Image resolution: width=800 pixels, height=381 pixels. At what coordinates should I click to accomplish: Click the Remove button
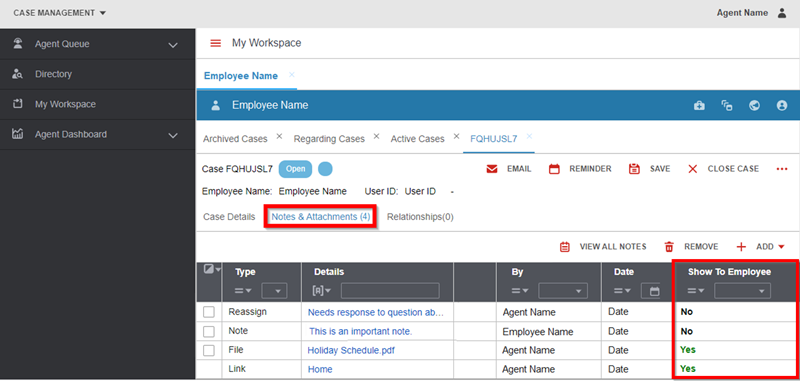coord(691,247)
